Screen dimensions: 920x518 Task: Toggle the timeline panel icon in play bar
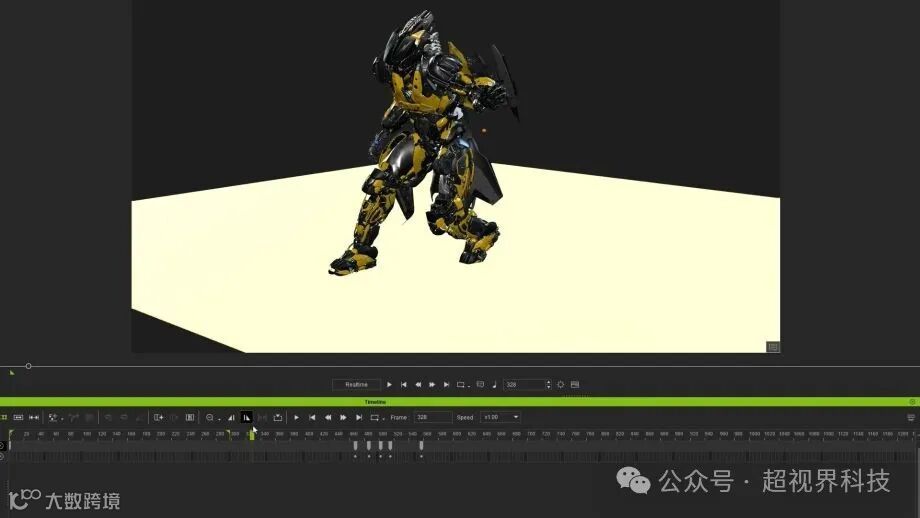coord(575,385)
